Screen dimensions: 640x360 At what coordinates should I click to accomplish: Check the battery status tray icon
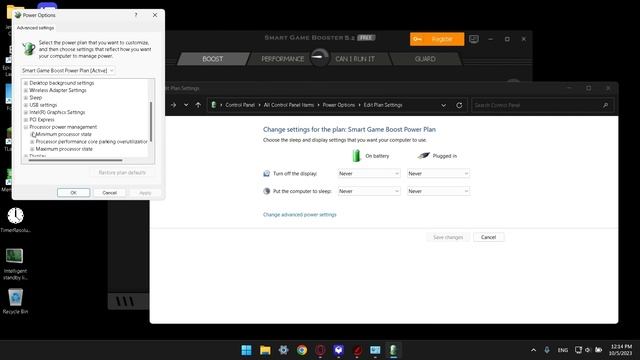pyautogui.click(x=598, y=350)
